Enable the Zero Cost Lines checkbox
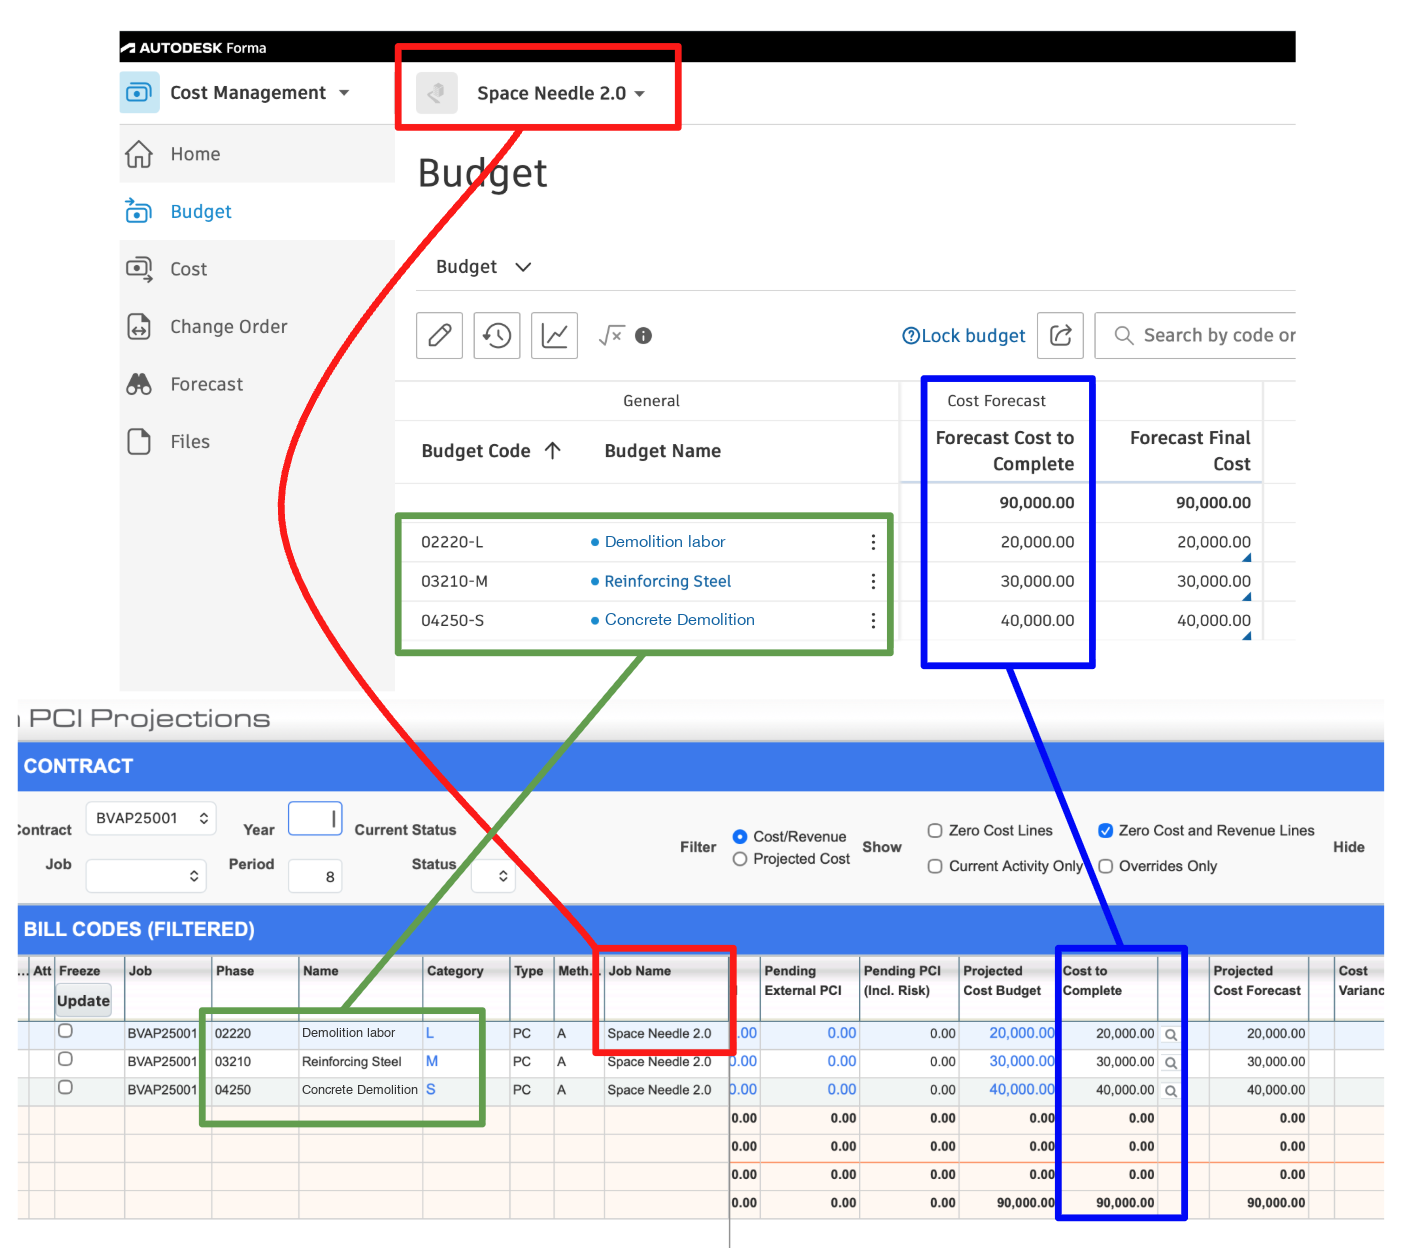The height and width of the screenshot is (1248, 1408). click(x=935, y=830)
